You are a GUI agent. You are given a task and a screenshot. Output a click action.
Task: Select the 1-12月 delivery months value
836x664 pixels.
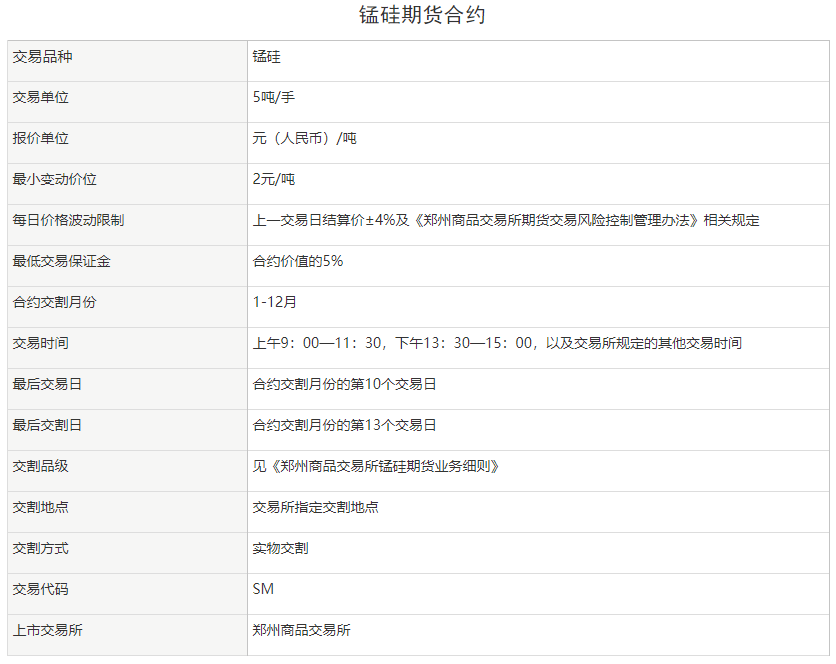[275, 303]
